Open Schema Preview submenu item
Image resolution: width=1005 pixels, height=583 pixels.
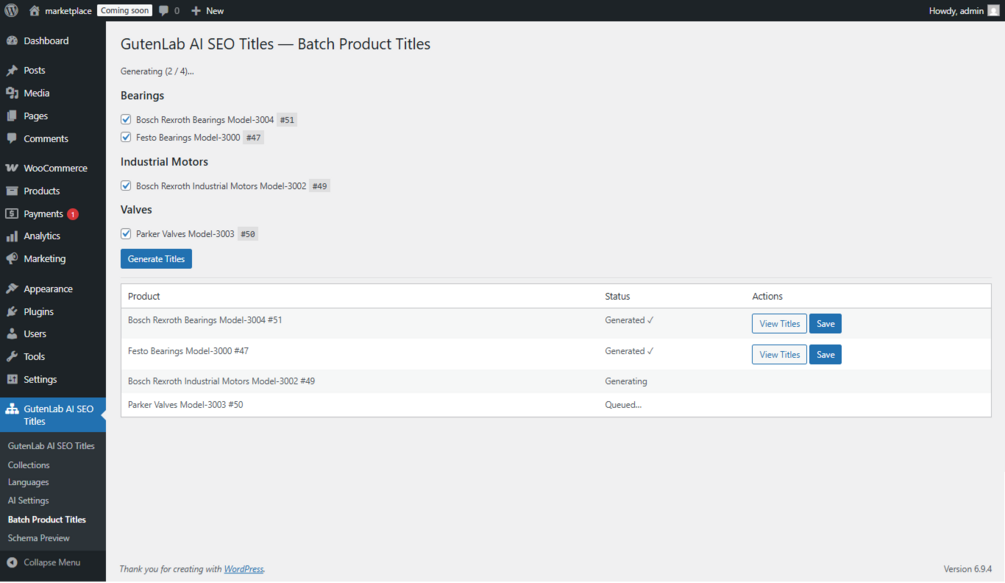tap(38, 538)
